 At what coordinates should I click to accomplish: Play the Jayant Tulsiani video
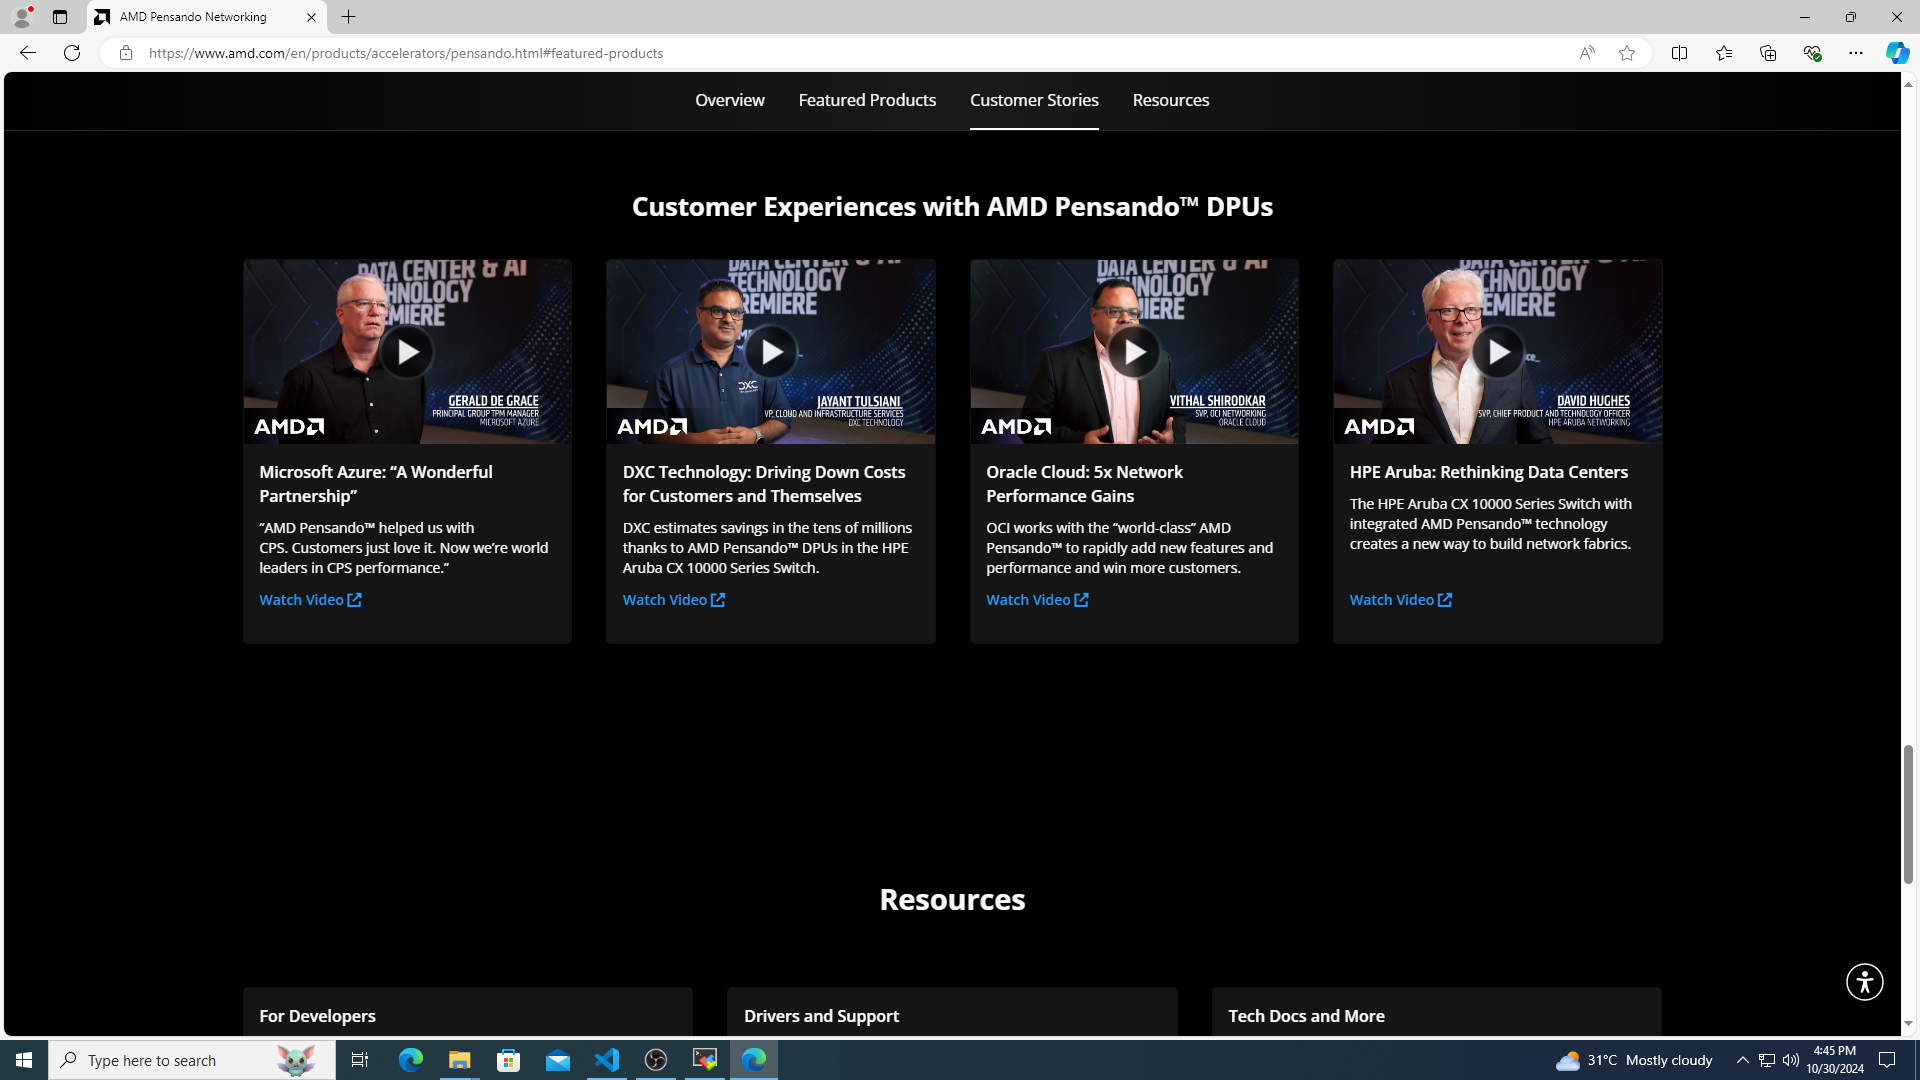click(x=770, y=352)
